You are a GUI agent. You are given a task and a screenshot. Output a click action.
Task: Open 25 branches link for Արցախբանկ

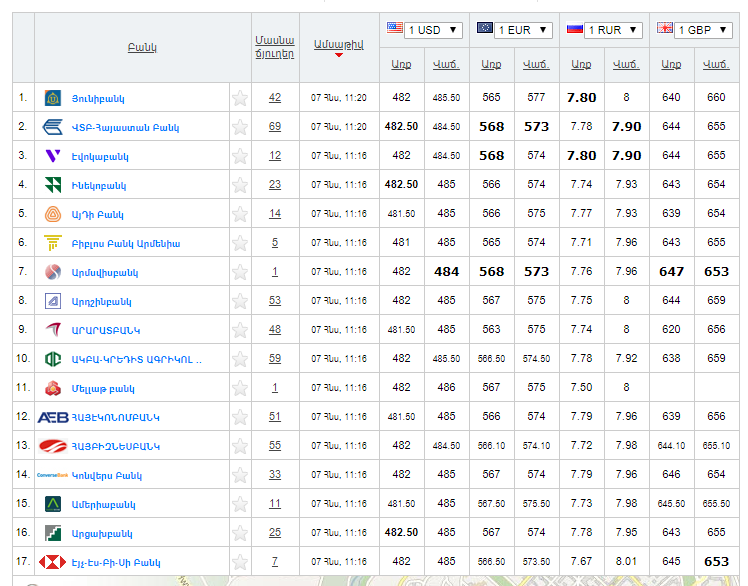point(275,533)
